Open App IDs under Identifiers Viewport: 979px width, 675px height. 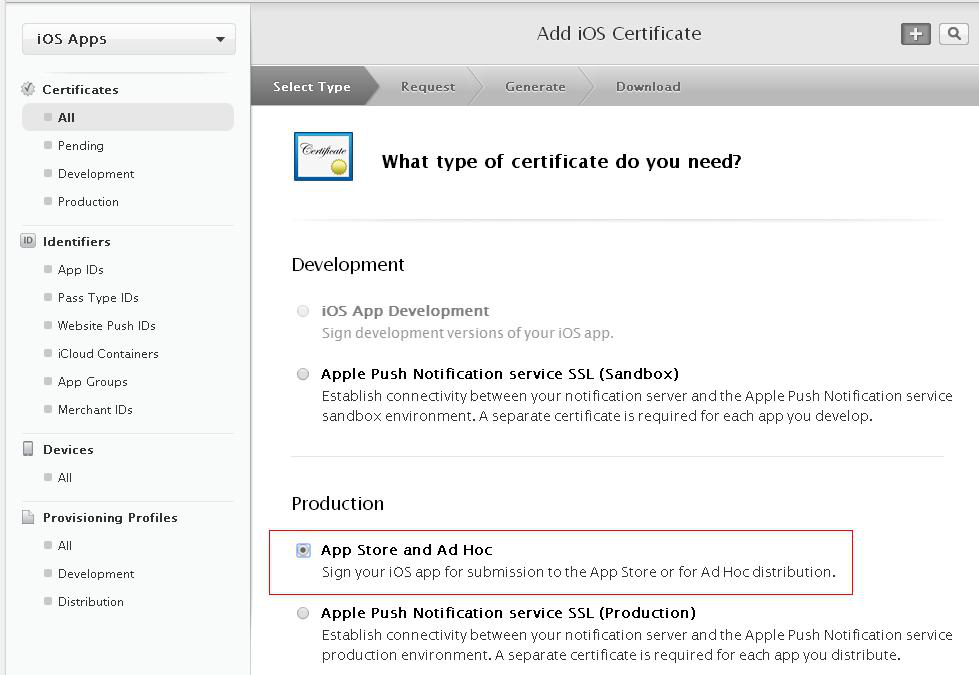[81, 270]
